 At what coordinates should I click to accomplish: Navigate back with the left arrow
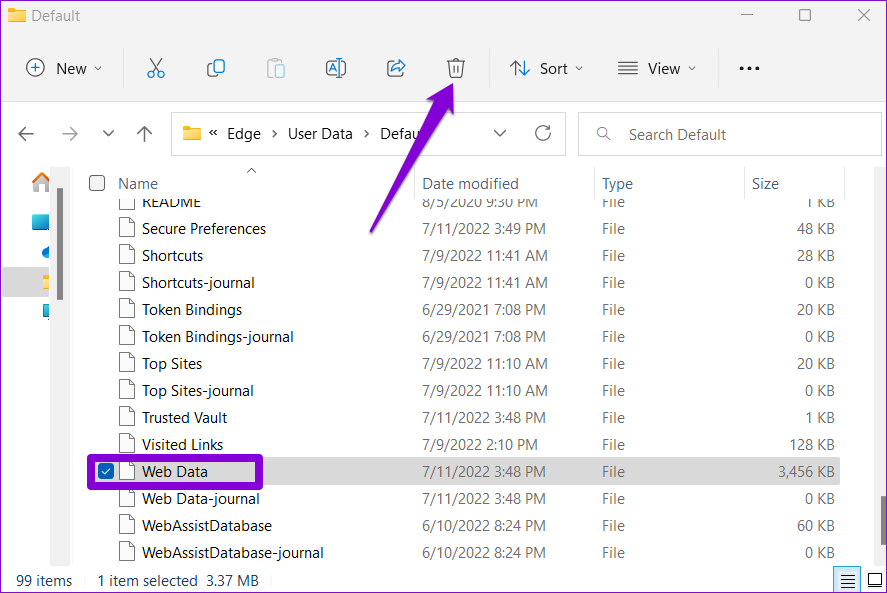[27, 134]
